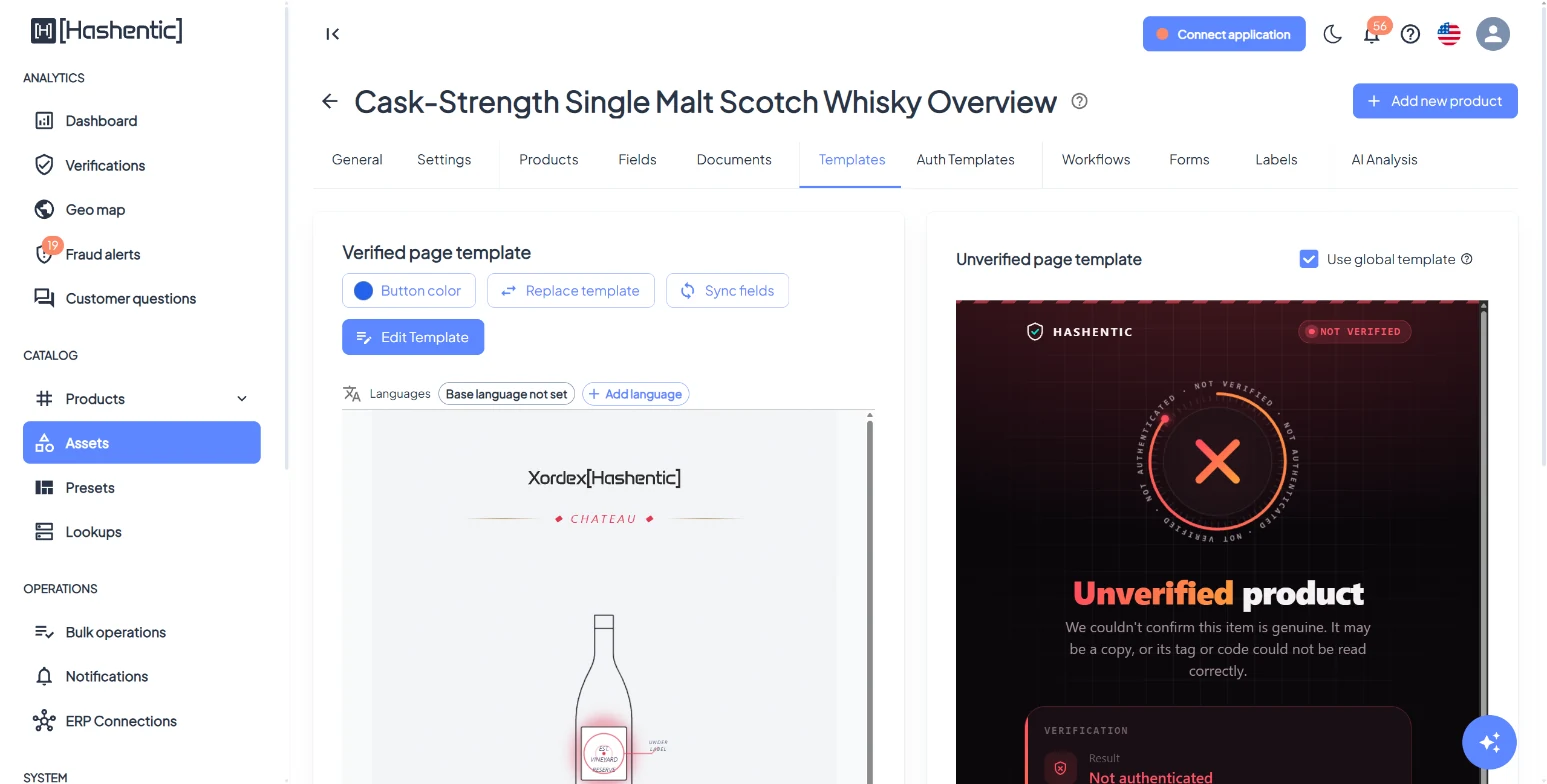Toggle dark mode moon icon
This screenshot has height=784, width=1547.
tap(1332, 34)
